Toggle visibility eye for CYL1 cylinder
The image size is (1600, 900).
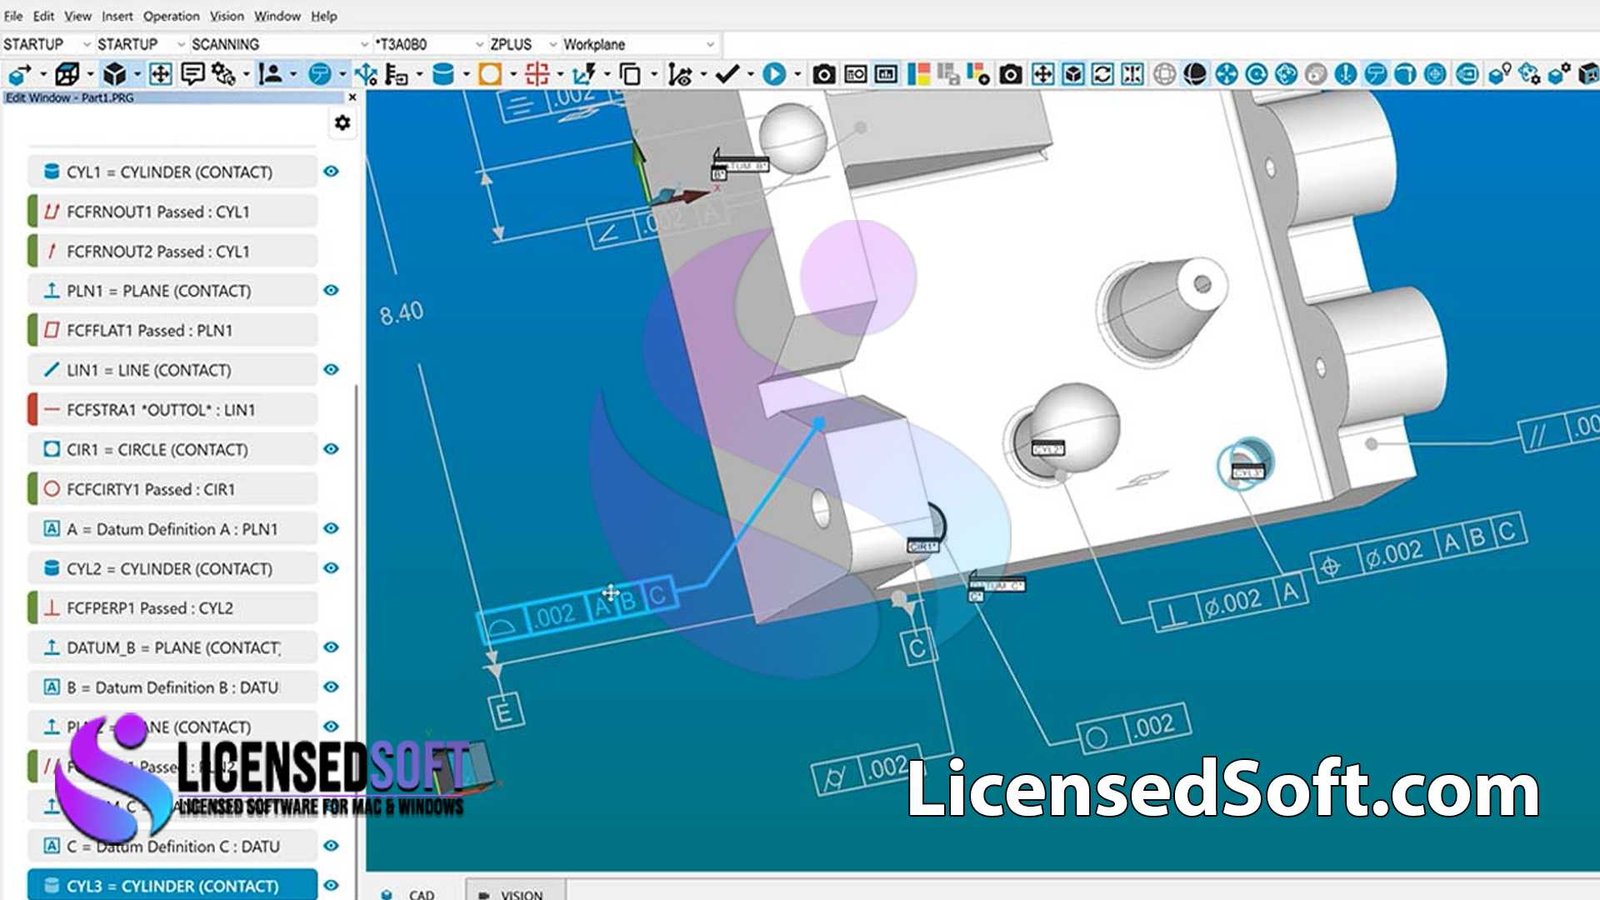pyautogui.click(x=331, y=171)
